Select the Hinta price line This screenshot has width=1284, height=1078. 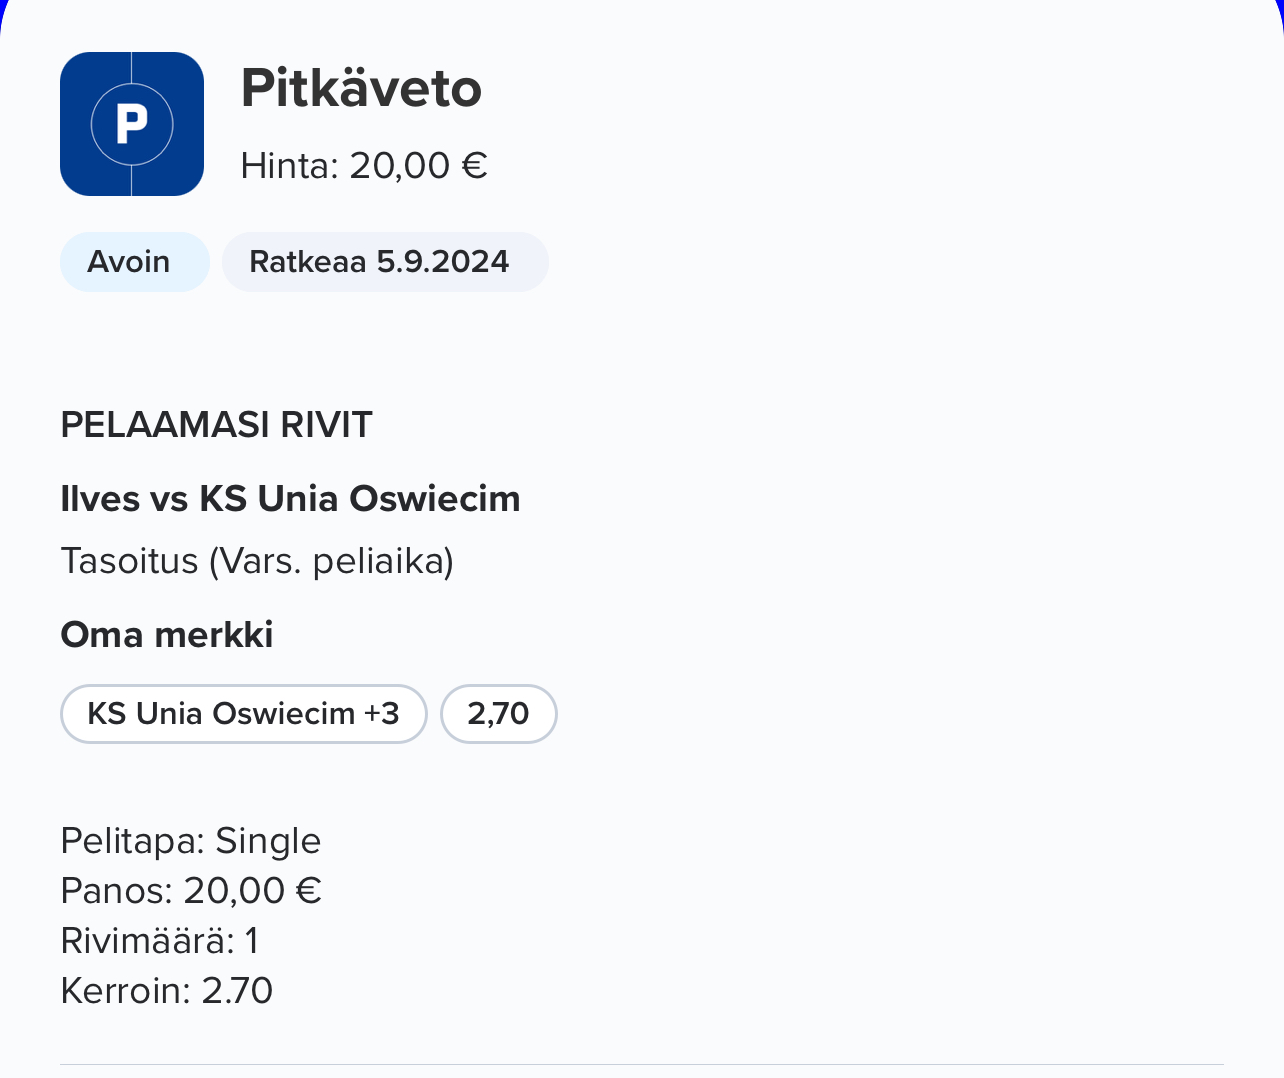pyautogui.click(x=363, y=166)
